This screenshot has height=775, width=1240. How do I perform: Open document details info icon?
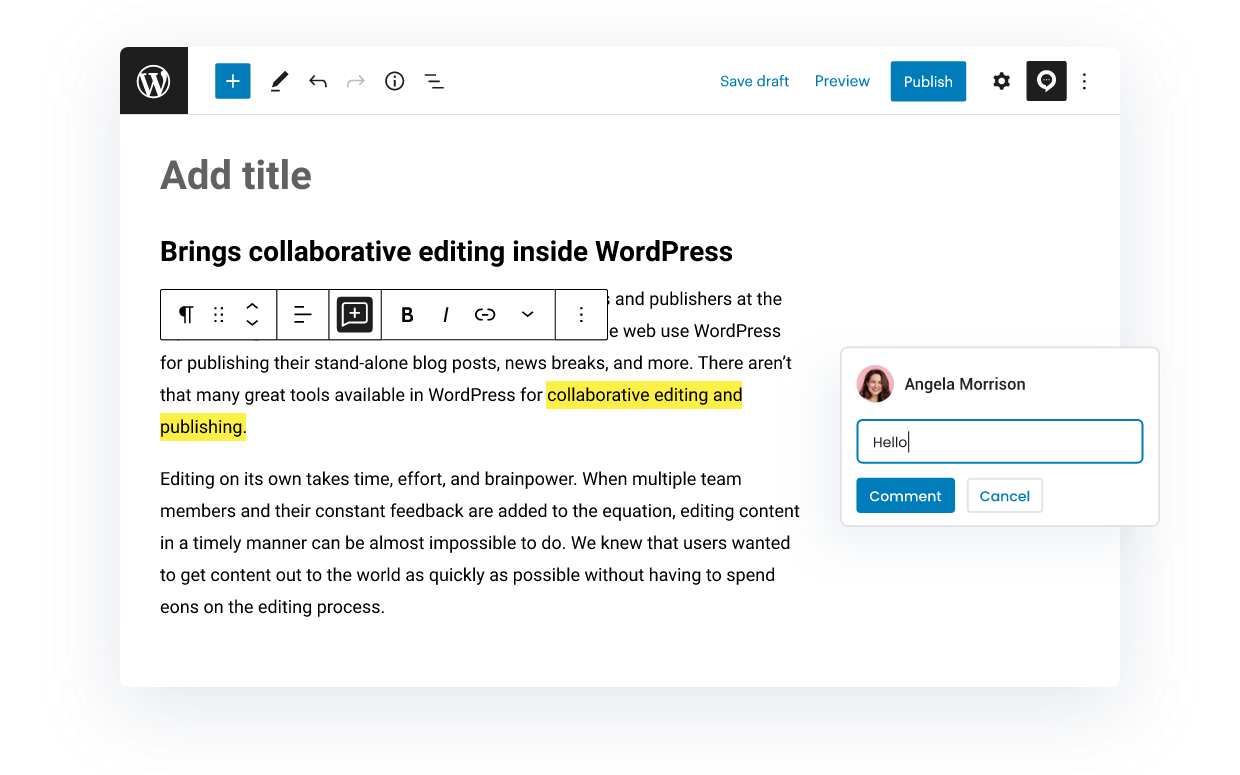click(x=395, y=82)
